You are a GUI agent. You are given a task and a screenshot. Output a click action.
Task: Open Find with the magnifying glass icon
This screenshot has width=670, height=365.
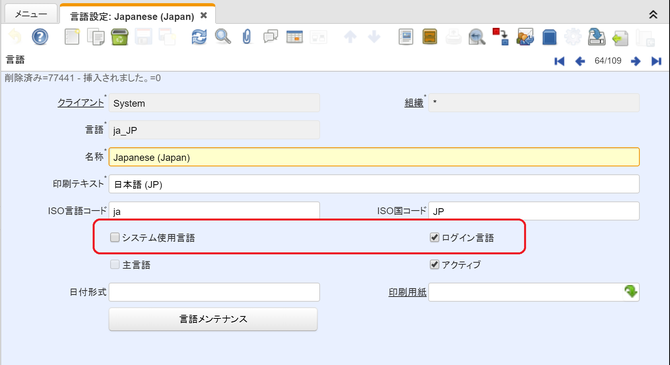point(223,37)
